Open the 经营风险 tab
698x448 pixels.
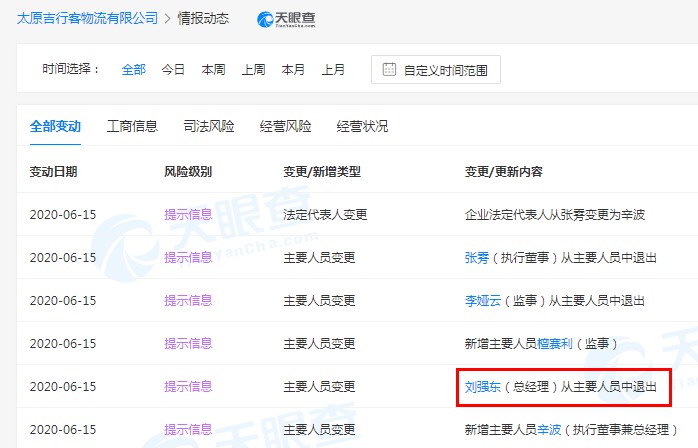click(285, 126)
